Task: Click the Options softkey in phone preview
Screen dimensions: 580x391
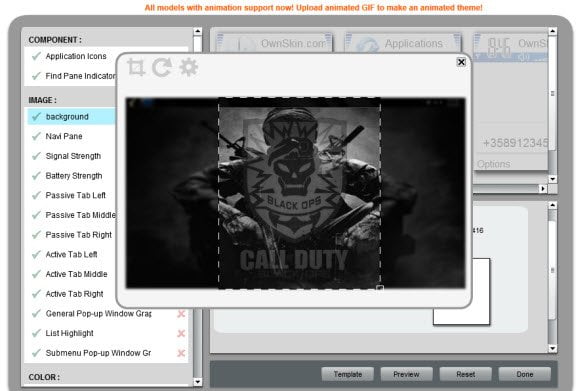Action: [493, 164]
